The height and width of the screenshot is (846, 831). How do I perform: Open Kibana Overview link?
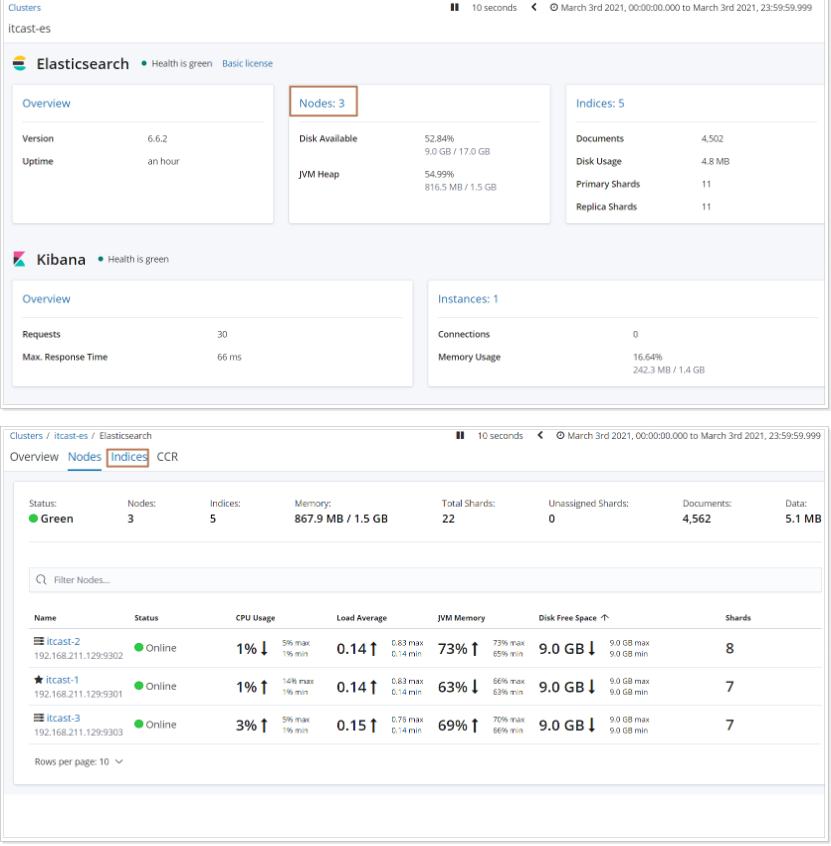[46, 299]
